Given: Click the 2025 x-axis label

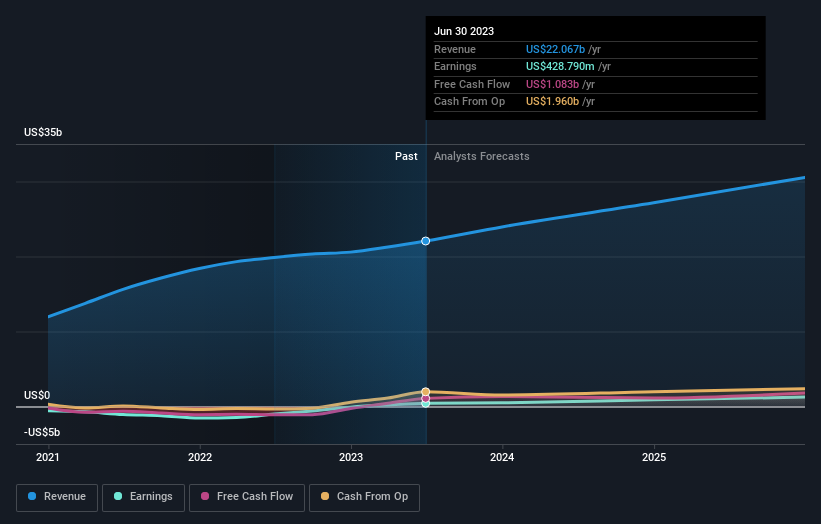Looking at the screenshot, I should 654,457.
